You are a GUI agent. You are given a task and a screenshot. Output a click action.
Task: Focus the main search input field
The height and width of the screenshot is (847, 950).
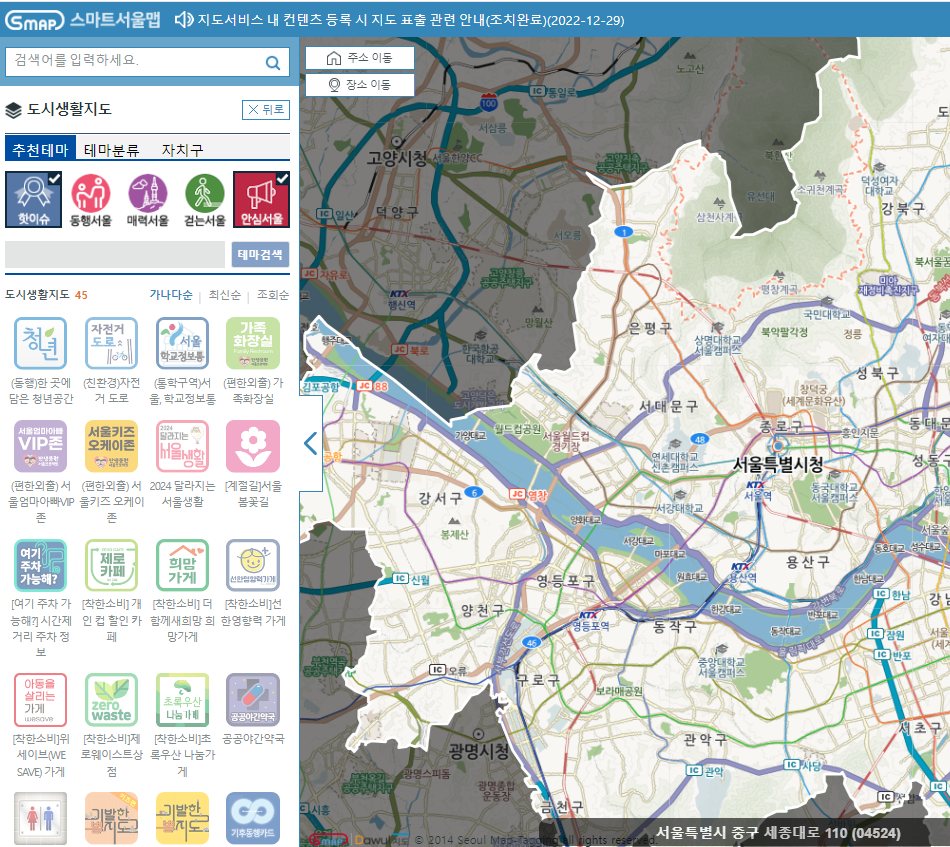[136, 62]
